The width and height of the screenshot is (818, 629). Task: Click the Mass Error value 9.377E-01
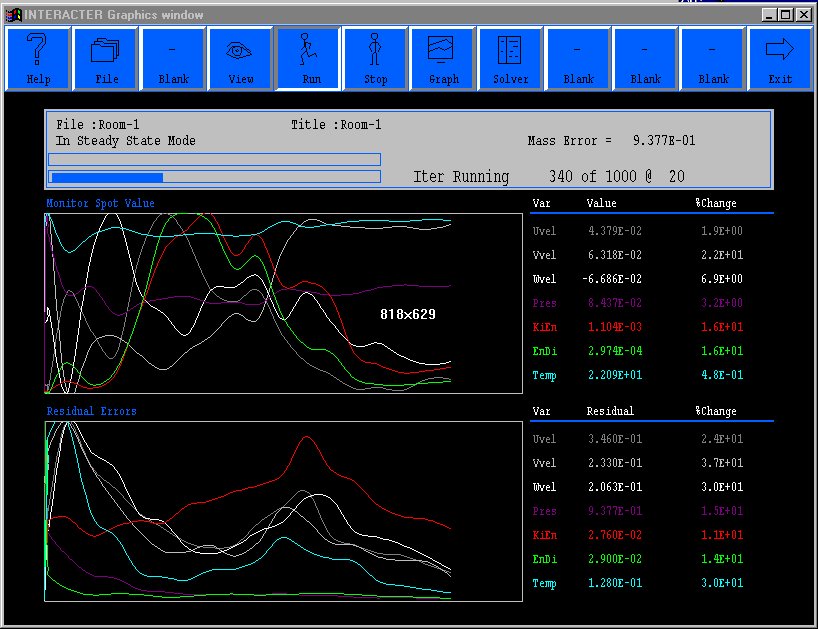[664, 140]
